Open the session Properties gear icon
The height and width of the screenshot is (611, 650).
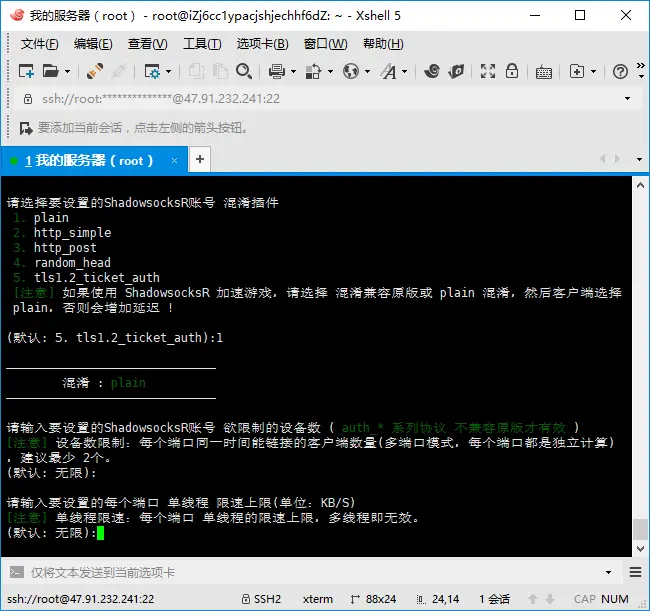tap(152, 71)
